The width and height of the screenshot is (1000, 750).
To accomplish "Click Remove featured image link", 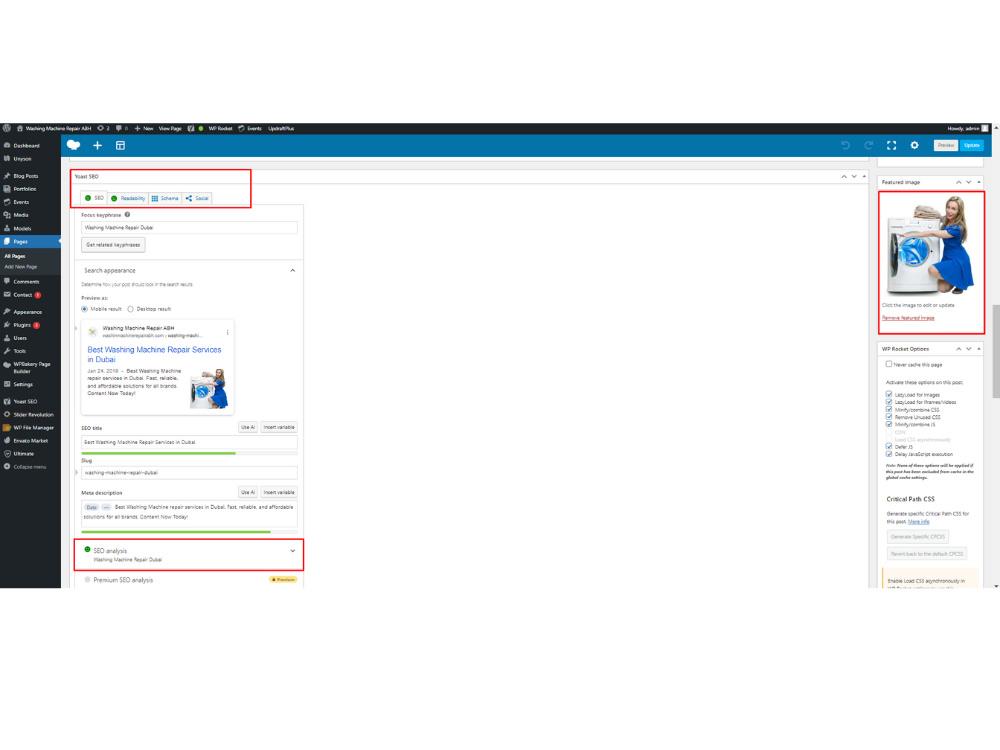I will click(908, 318).
